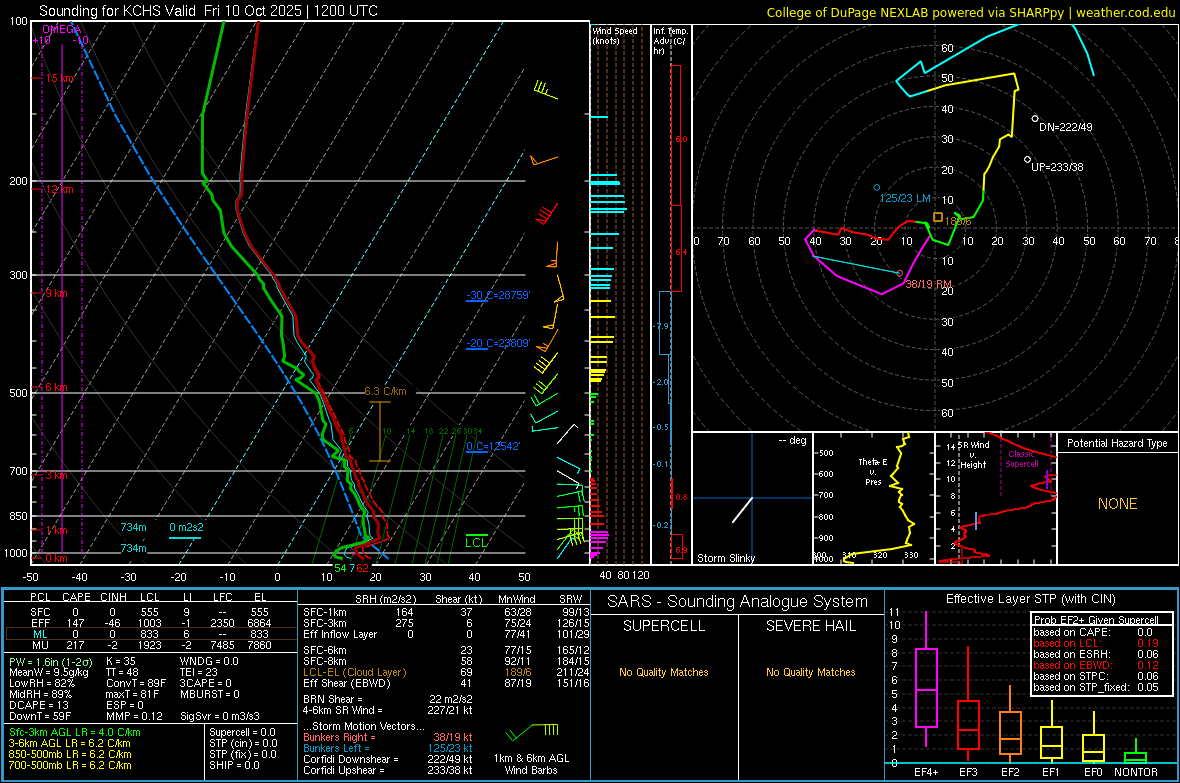The height and width of the screenshot is (783, 1180).
Task: Open the SARS SUPERCELL column heading
Action: [x=663, y=626]
